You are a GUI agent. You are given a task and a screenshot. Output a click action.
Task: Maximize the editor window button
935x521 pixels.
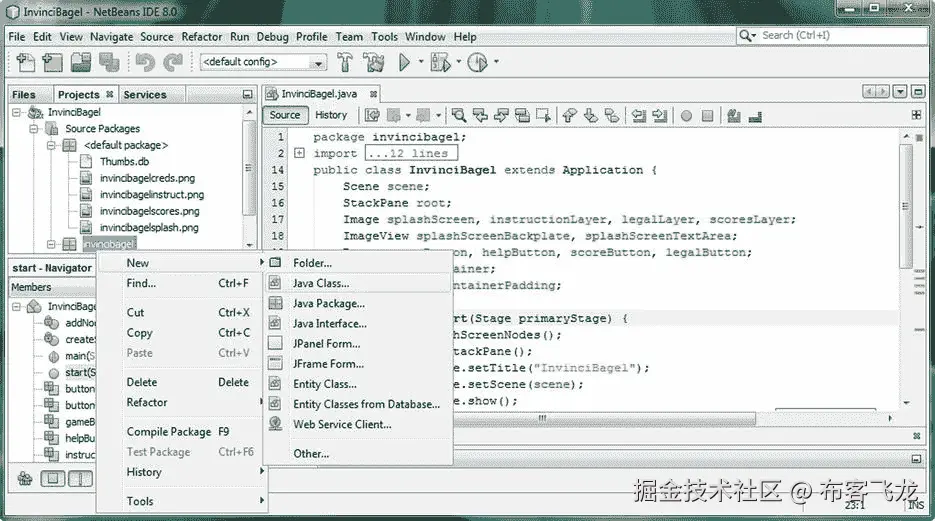tap(918, 91)
